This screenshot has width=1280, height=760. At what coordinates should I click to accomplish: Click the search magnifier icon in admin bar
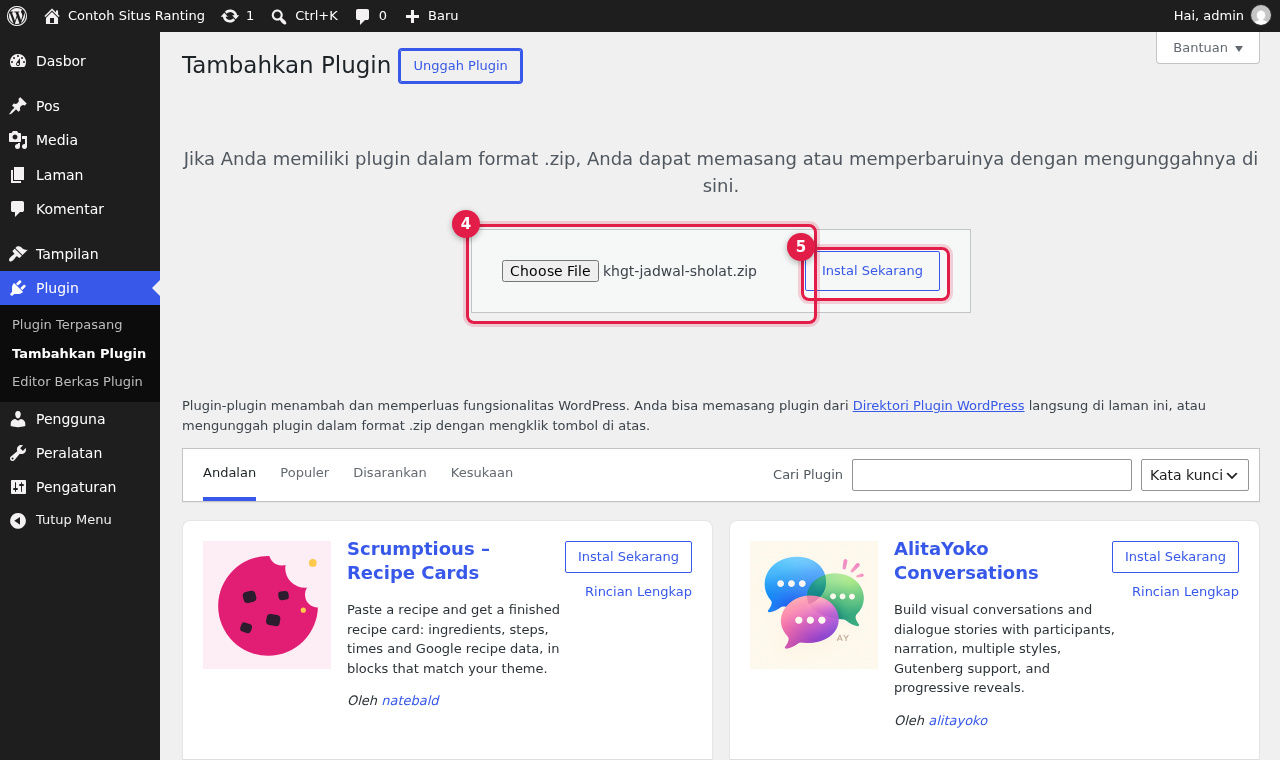click(x=279, y=16)
